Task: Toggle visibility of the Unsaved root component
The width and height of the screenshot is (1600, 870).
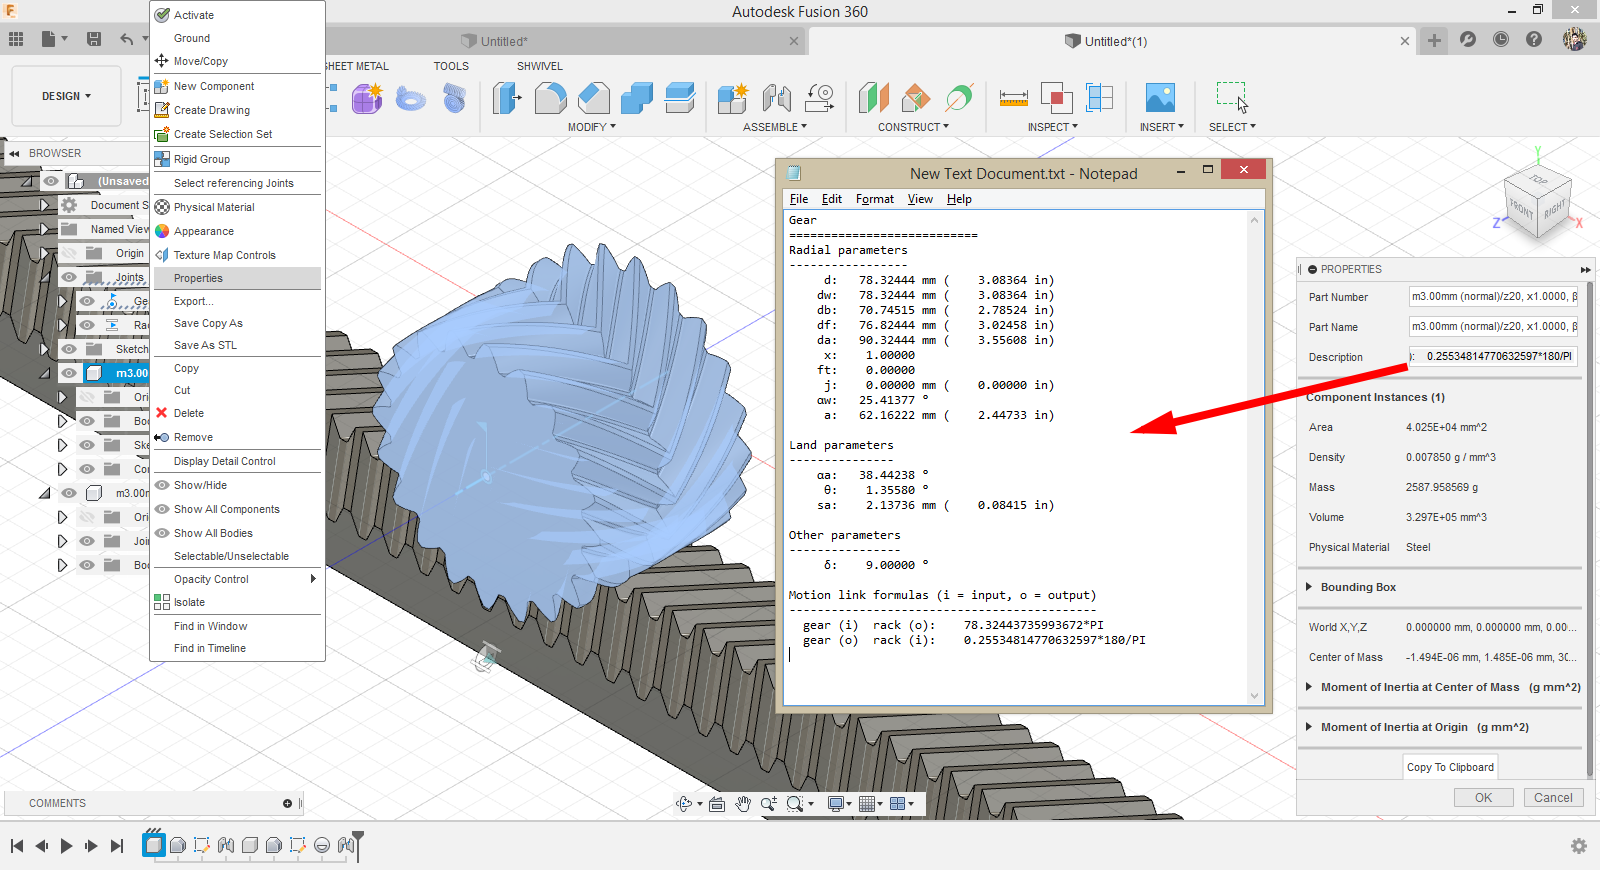Action: 51,181
